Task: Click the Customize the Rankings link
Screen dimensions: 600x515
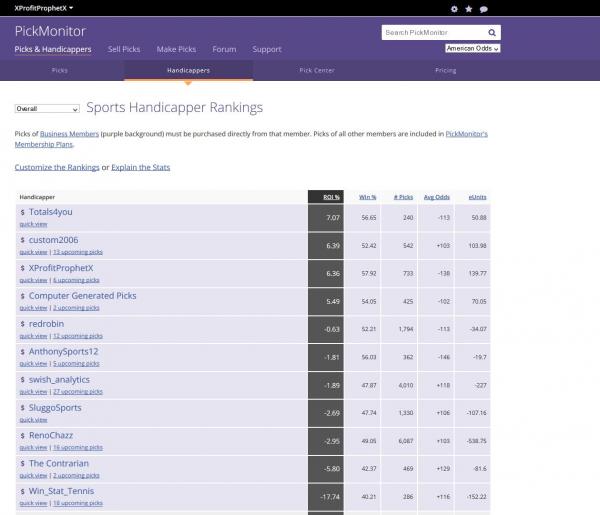Action: [57, 167]
